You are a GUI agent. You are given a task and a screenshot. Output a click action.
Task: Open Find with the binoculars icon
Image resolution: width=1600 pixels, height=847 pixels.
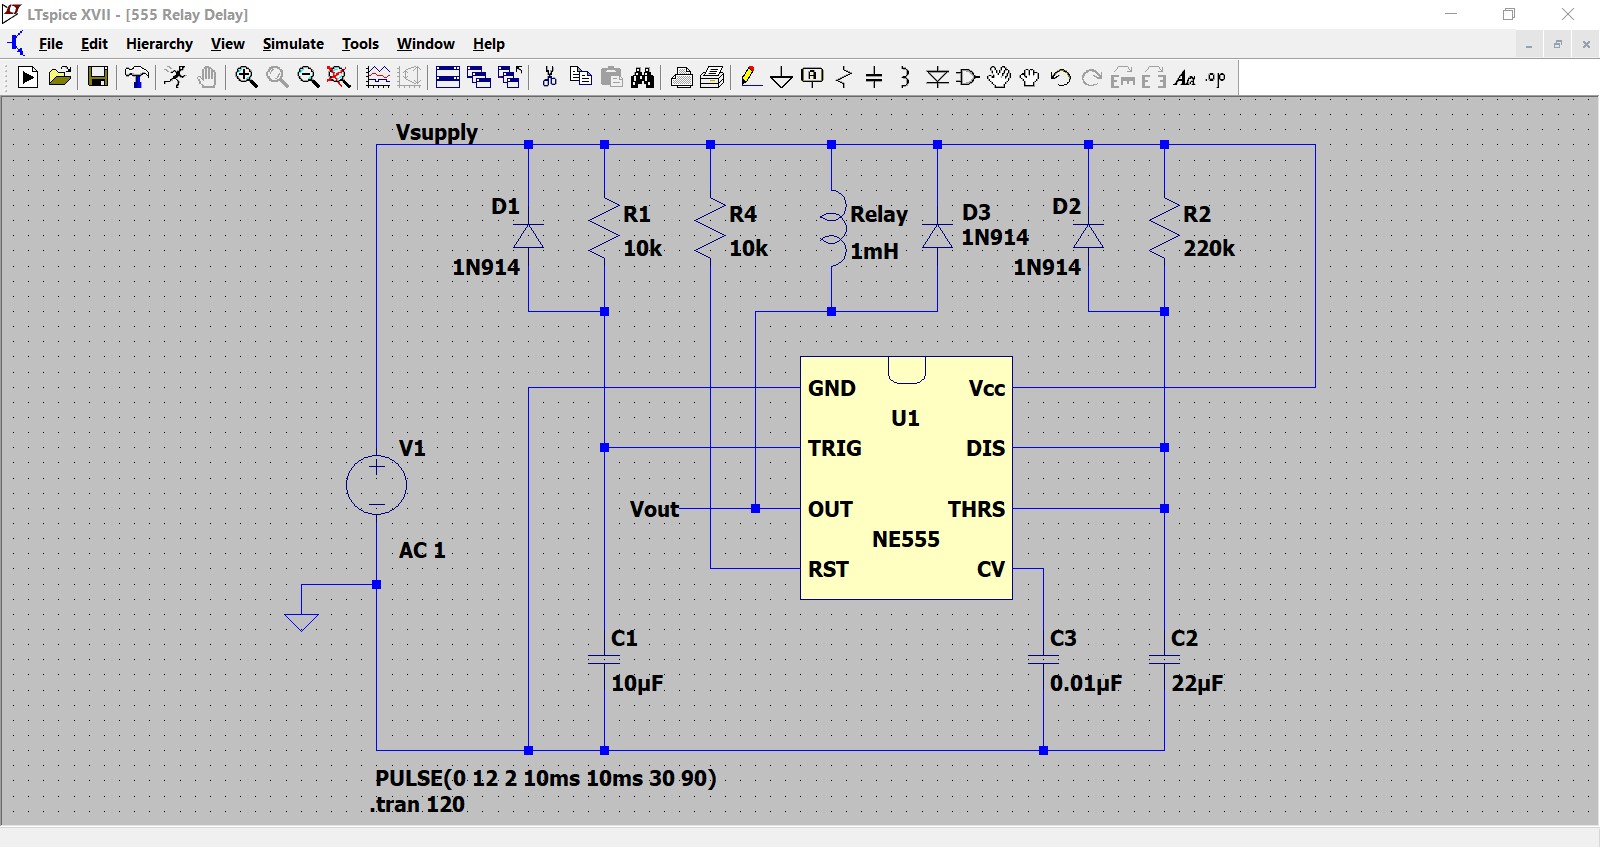[643, 77]
